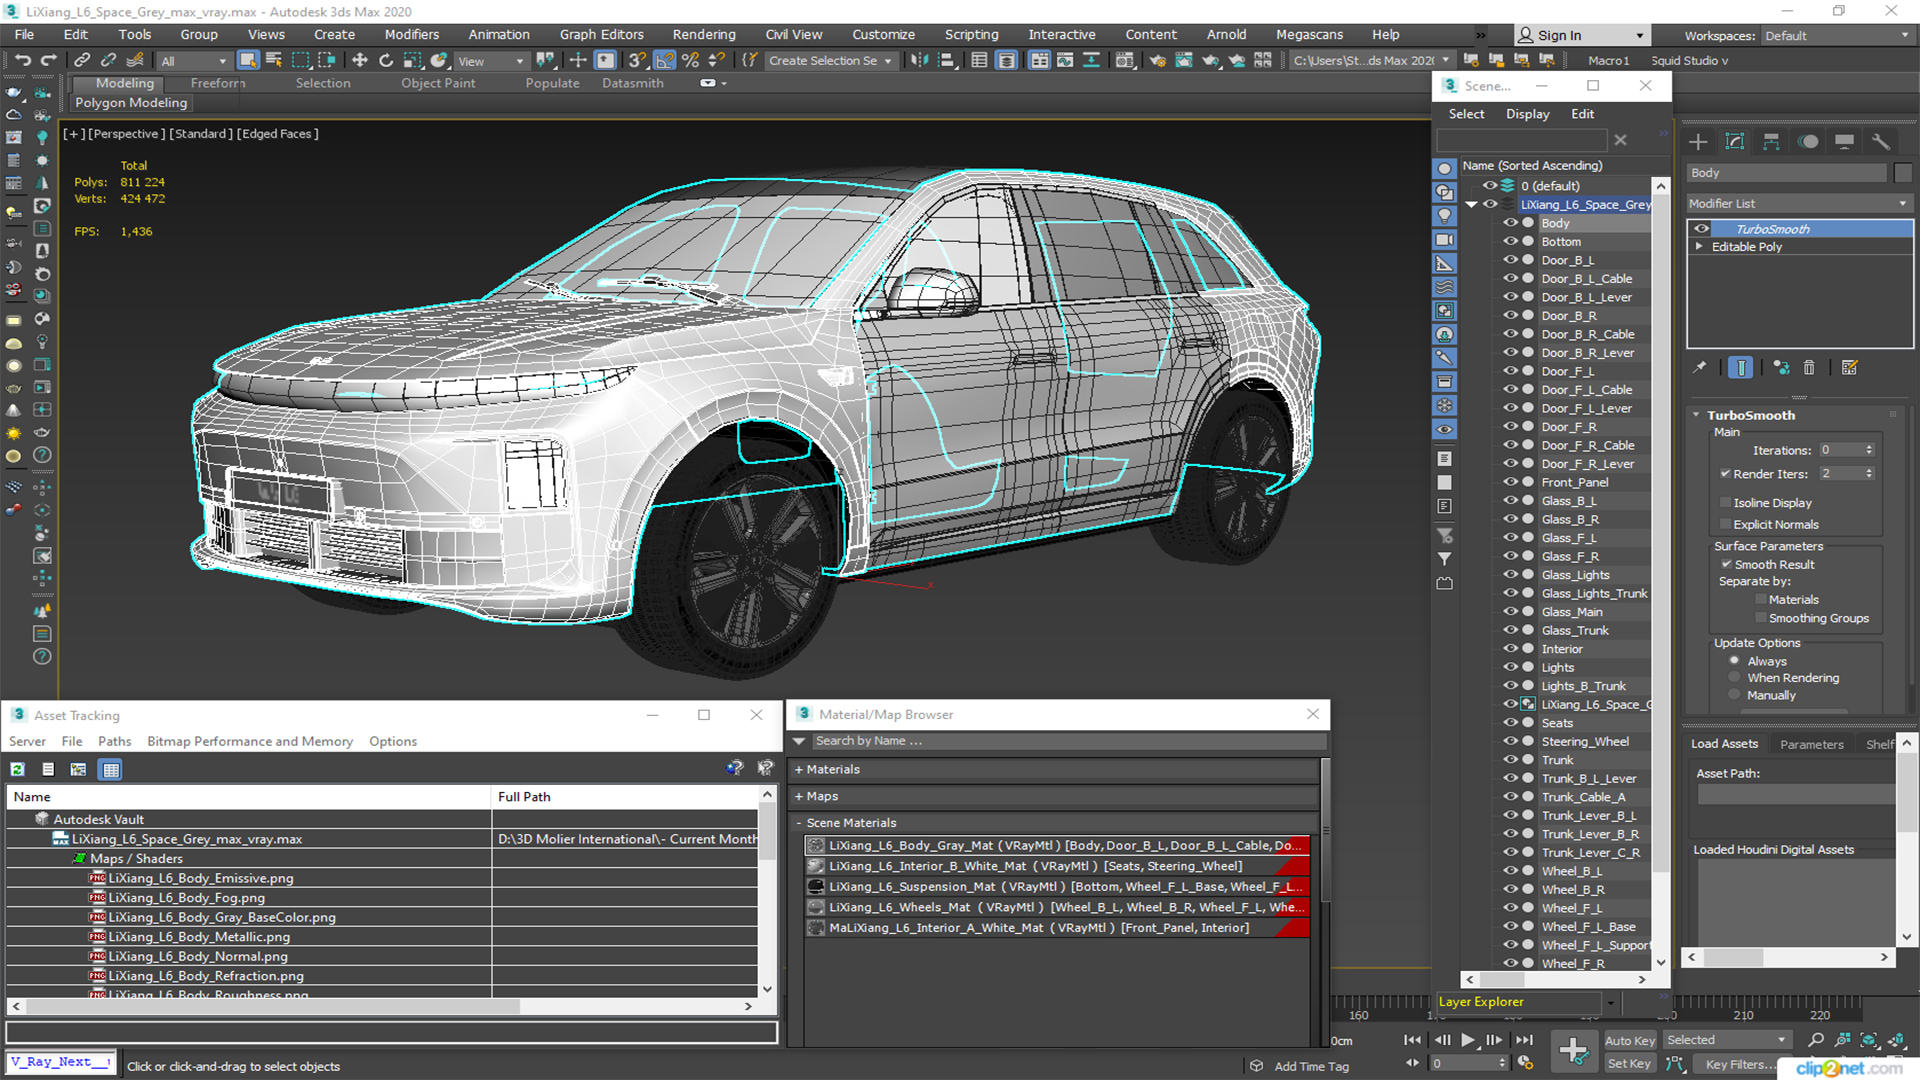Click the Undo arrow in main toolbar

[22, 60]
